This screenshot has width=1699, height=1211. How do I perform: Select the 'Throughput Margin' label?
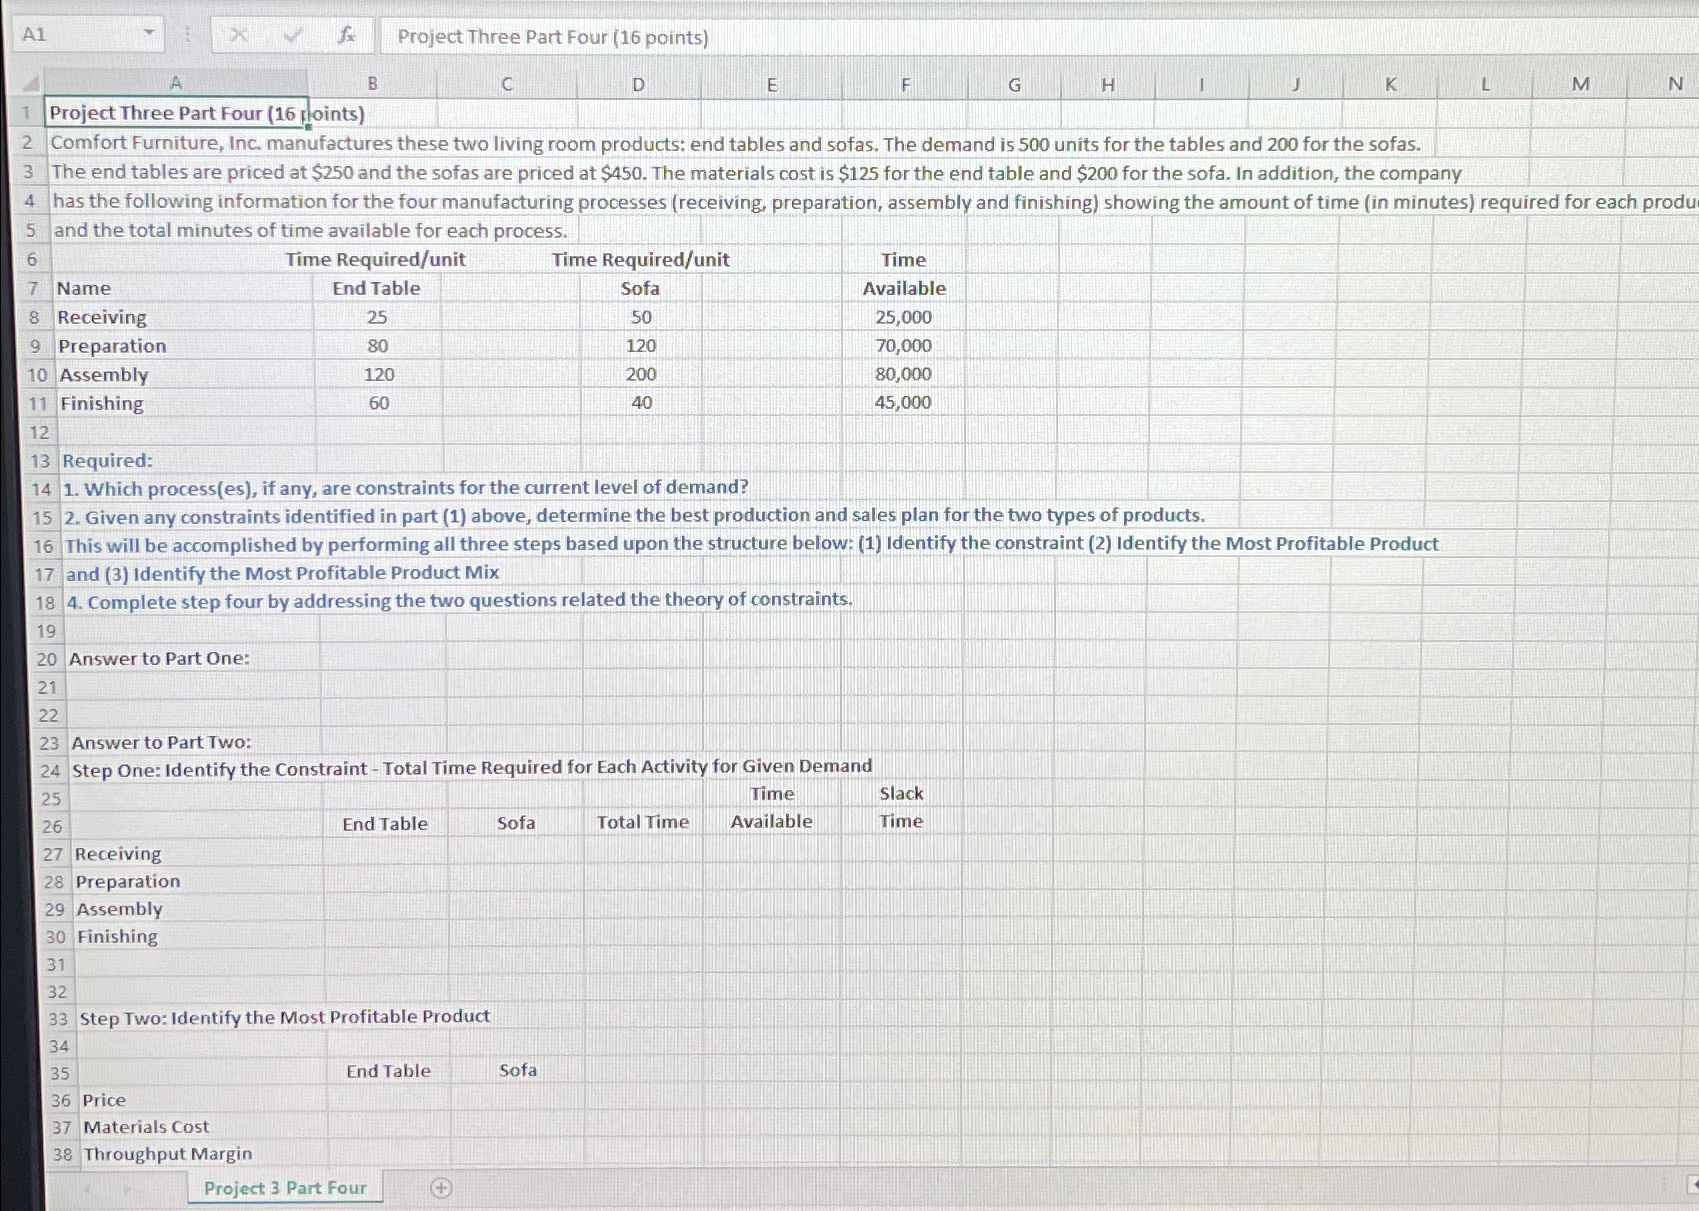pos(168,1154)
